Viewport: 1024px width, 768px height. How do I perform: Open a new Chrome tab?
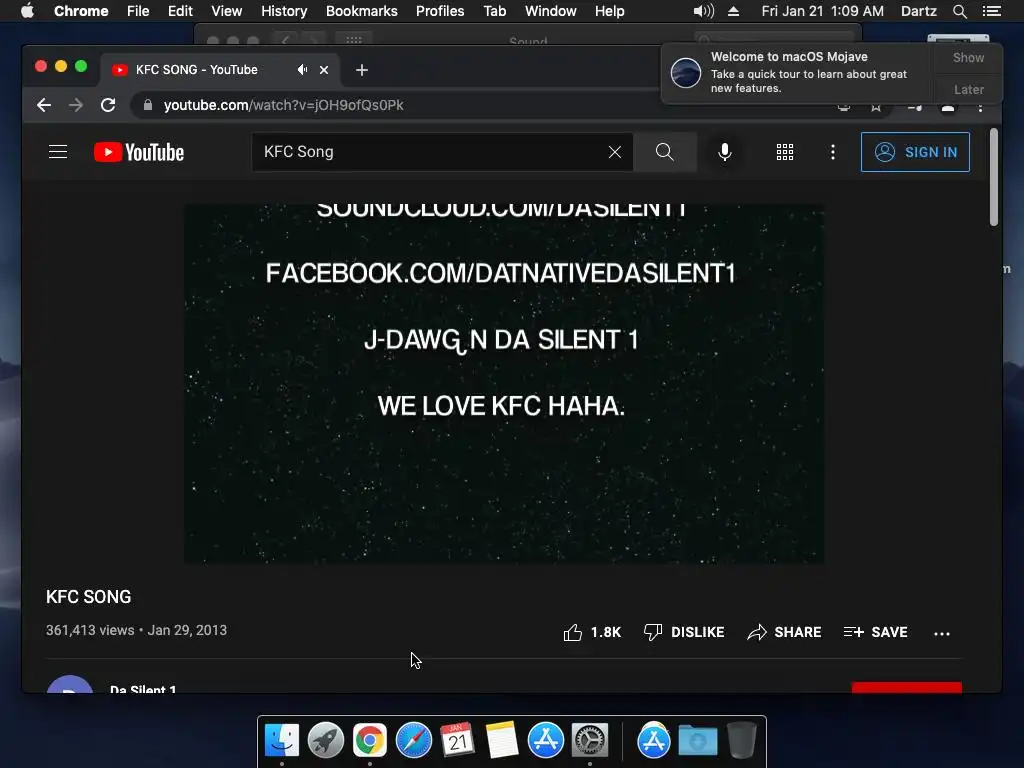(362, 70)
